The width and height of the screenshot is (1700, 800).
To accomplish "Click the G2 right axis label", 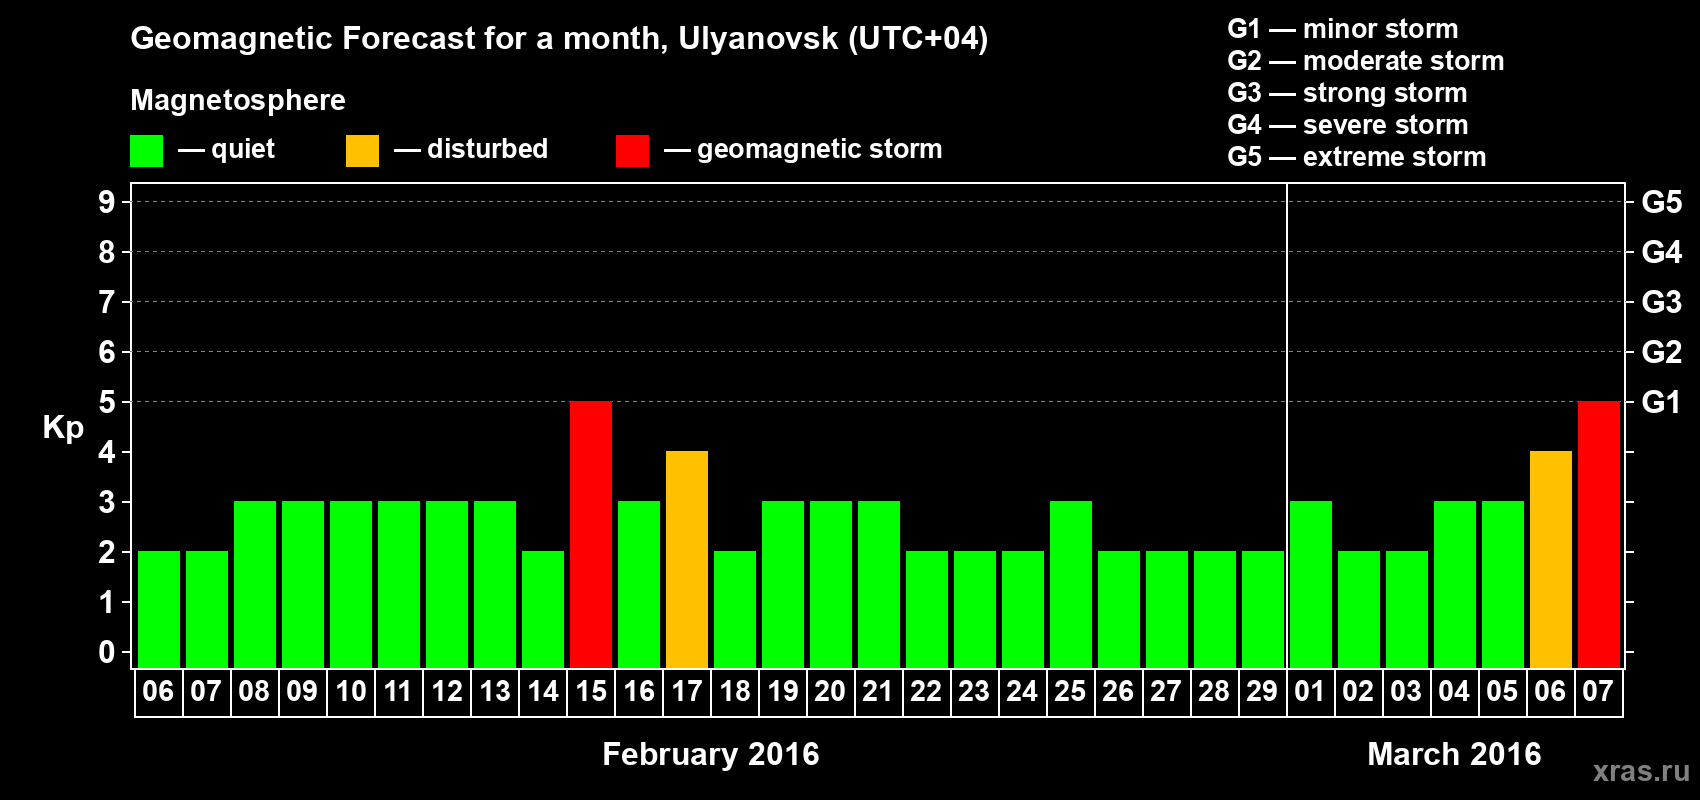I will 1662,352.
